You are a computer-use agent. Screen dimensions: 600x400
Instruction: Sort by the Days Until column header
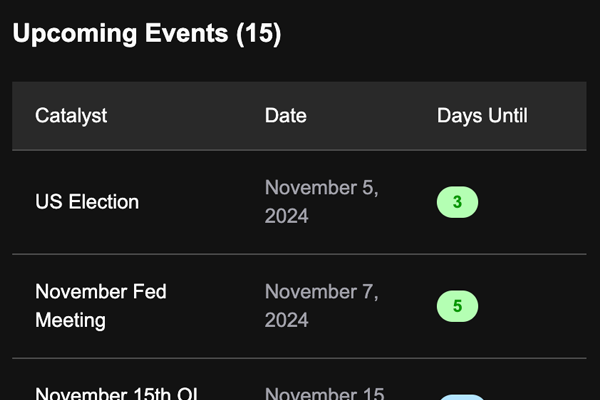[482, 115]
